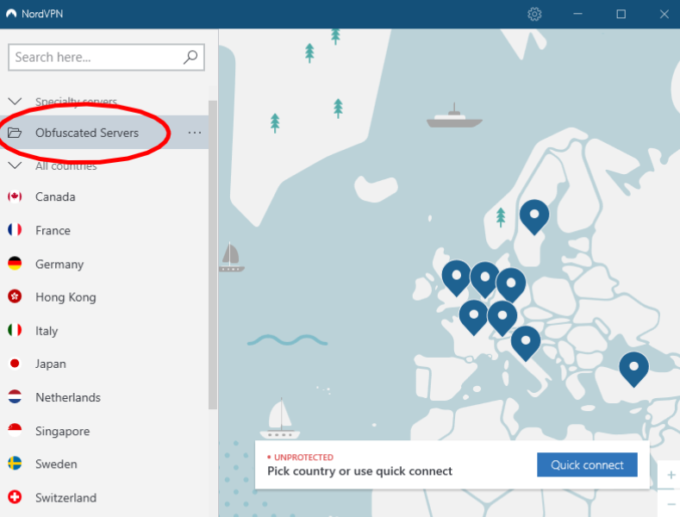Click the Germany flag icon
The height and width of the screenshot is (517, 680).
15,263
